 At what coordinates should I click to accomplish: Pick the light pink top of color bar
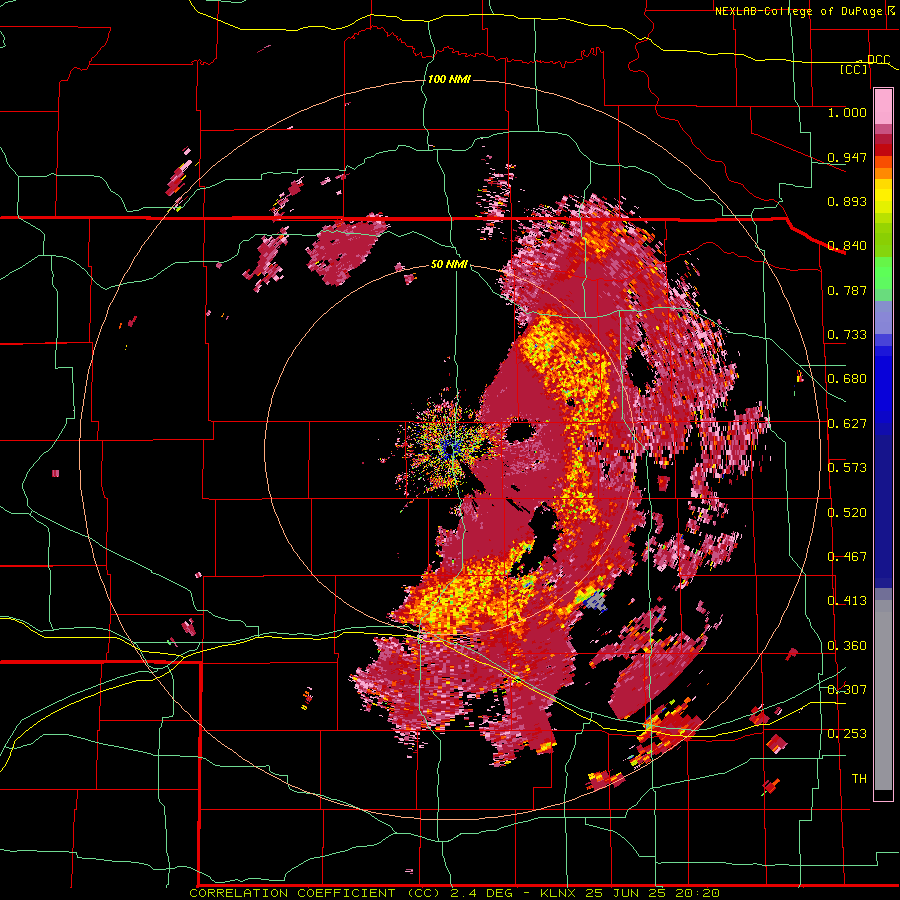(883, 106)
